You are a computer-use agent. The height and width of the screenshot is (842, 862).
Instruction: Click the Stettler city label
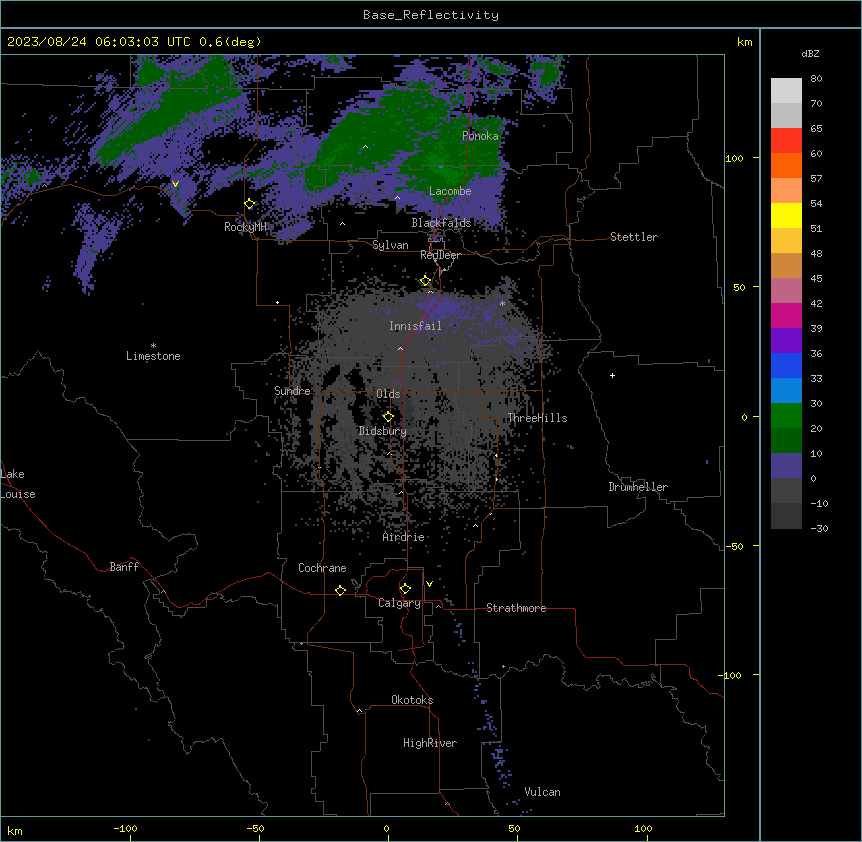tap(634, 237)
